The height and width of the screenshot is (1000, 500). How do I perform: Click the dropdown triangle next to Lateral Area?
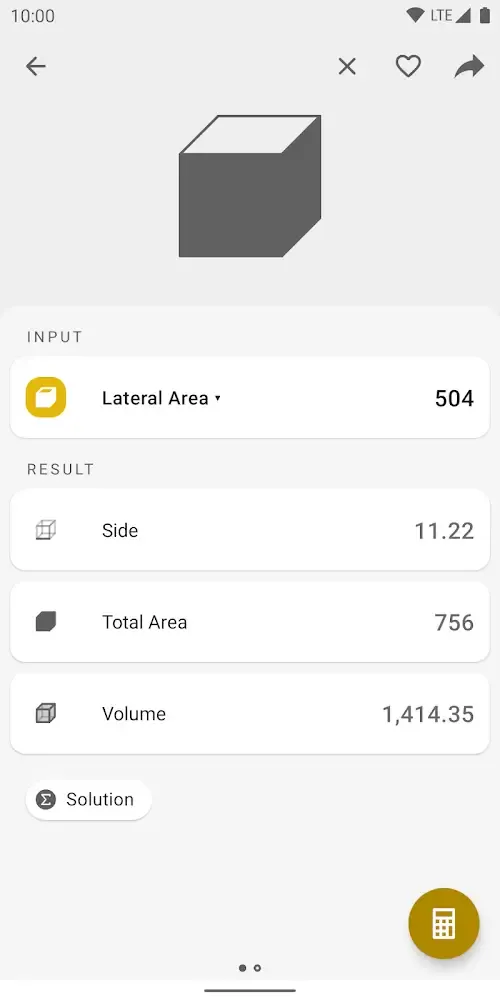click(x=217, y=398)
